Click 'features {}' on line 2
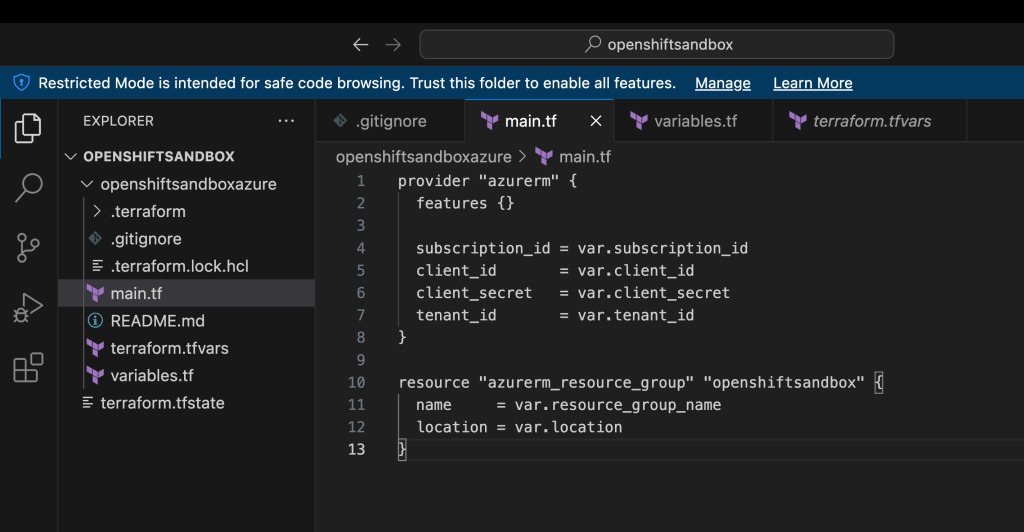The width and height of the screenshot is (1024, 532). coord(465,204)
